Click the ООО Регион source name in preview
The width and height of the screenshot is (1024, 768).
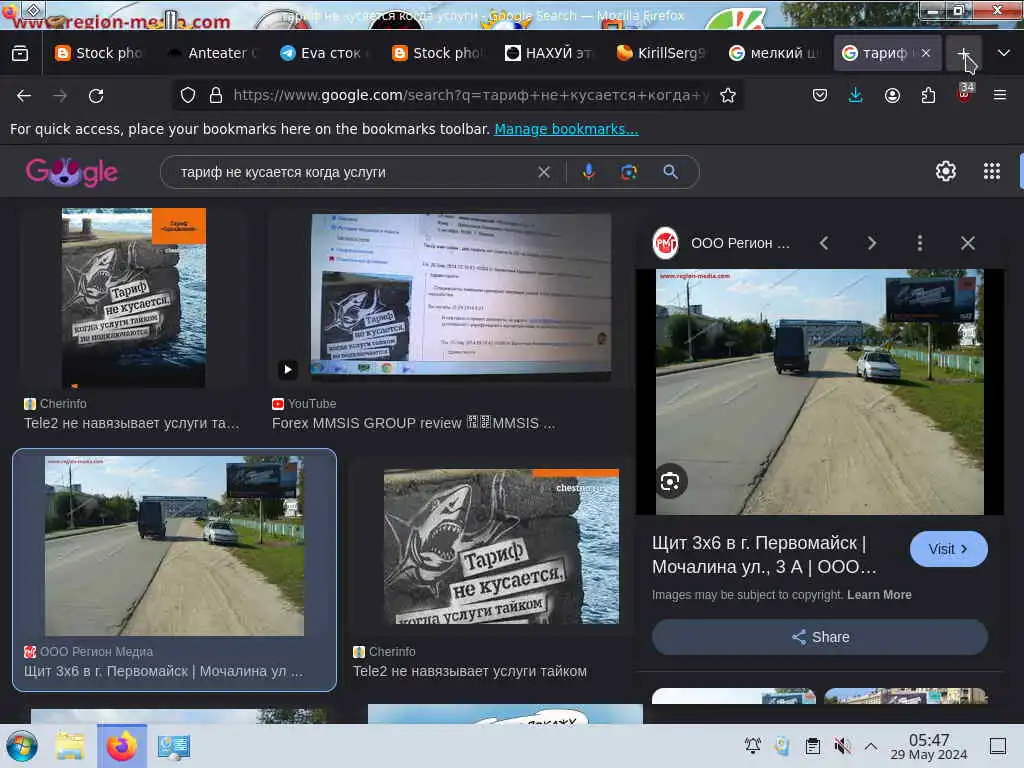[x=741, y=244]
